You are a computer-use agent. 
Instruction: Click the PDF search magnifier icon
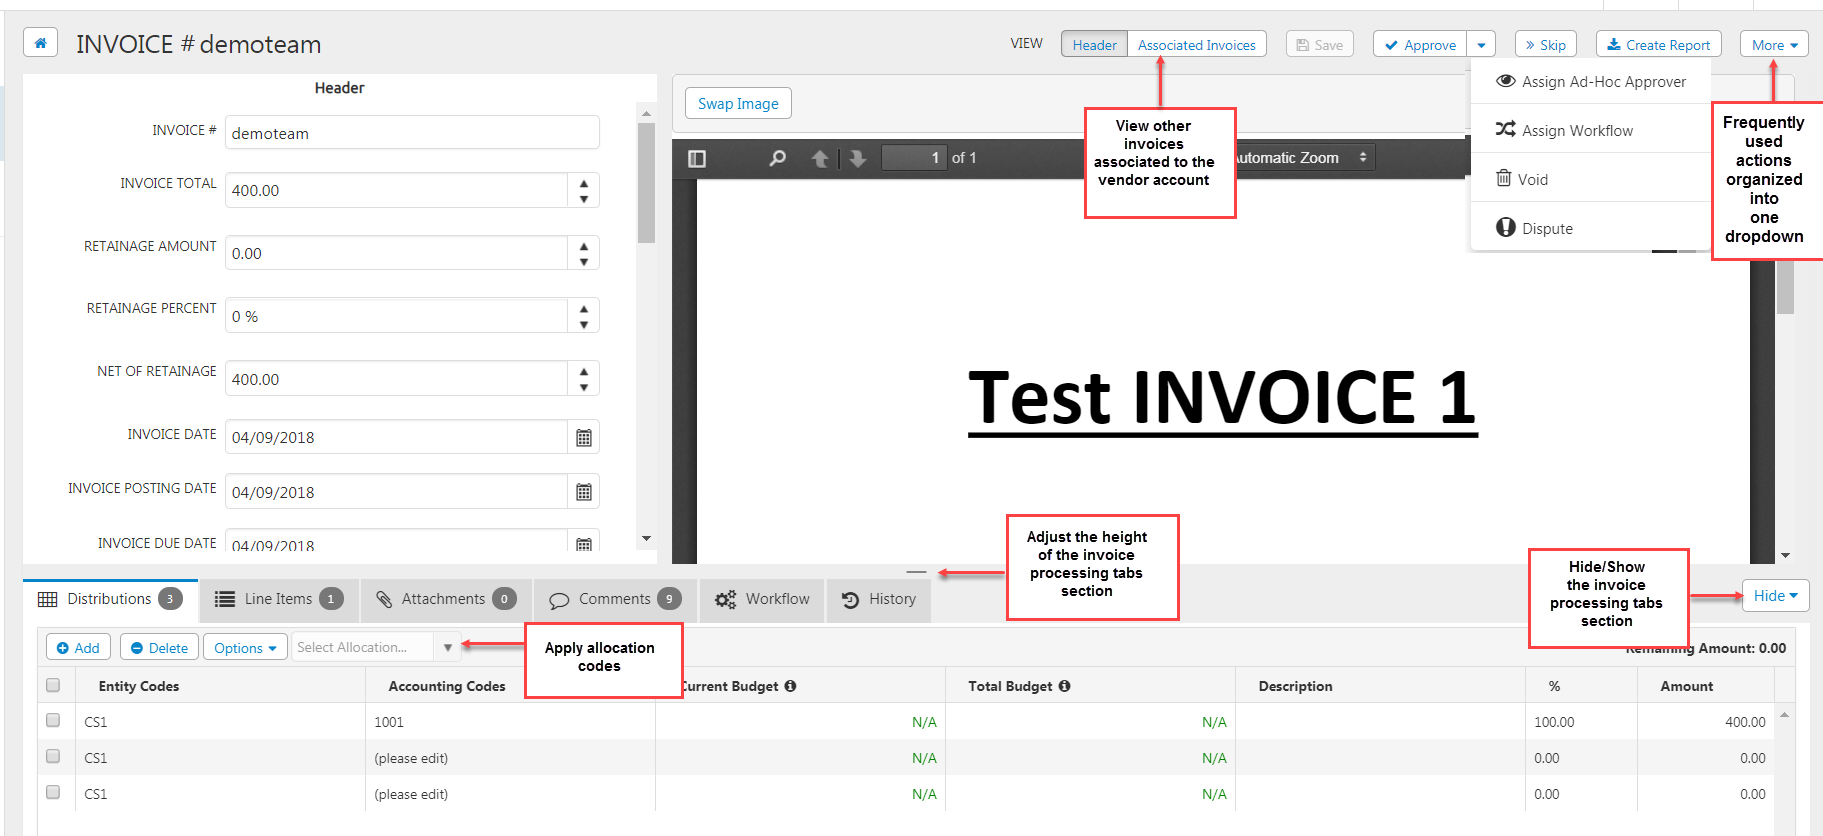click(x=777, y=158)
